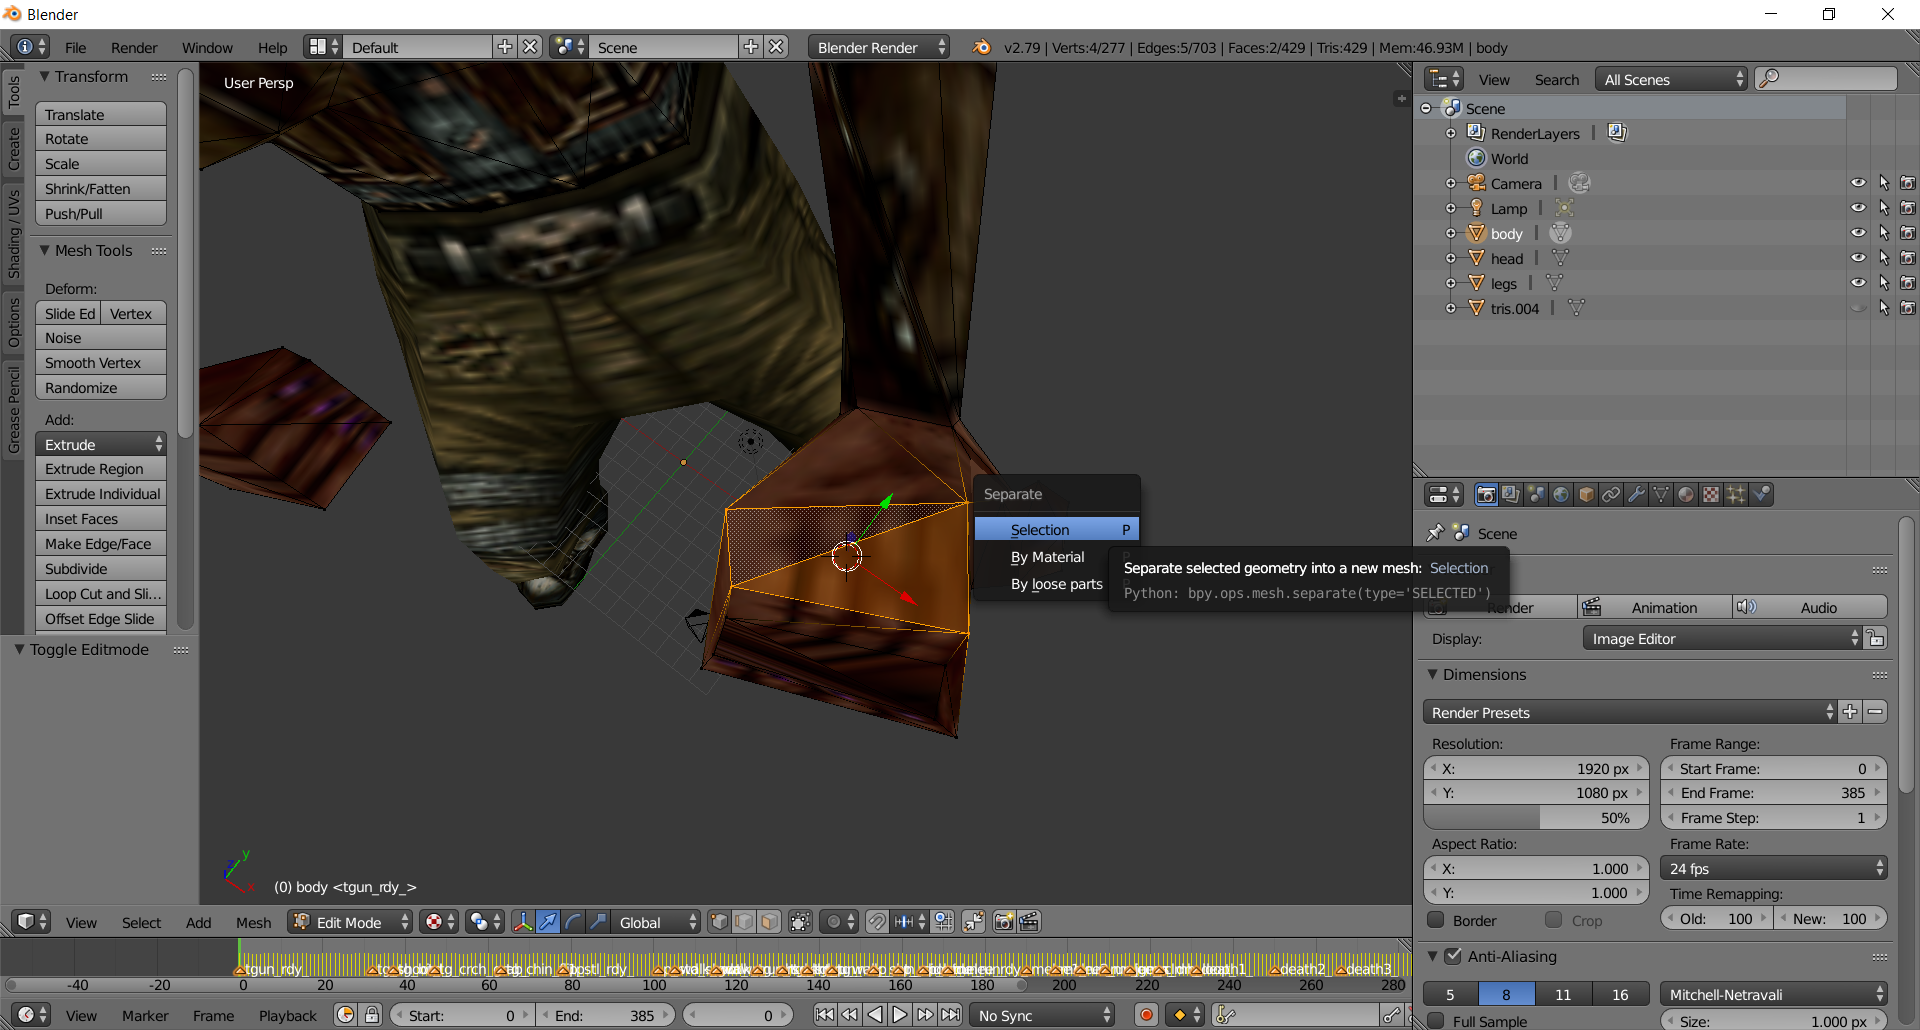Toggle Border checkbox in Dimensions panel
The image size is (1920, 1030).
pyautogui.click(x=1436, y=920)
